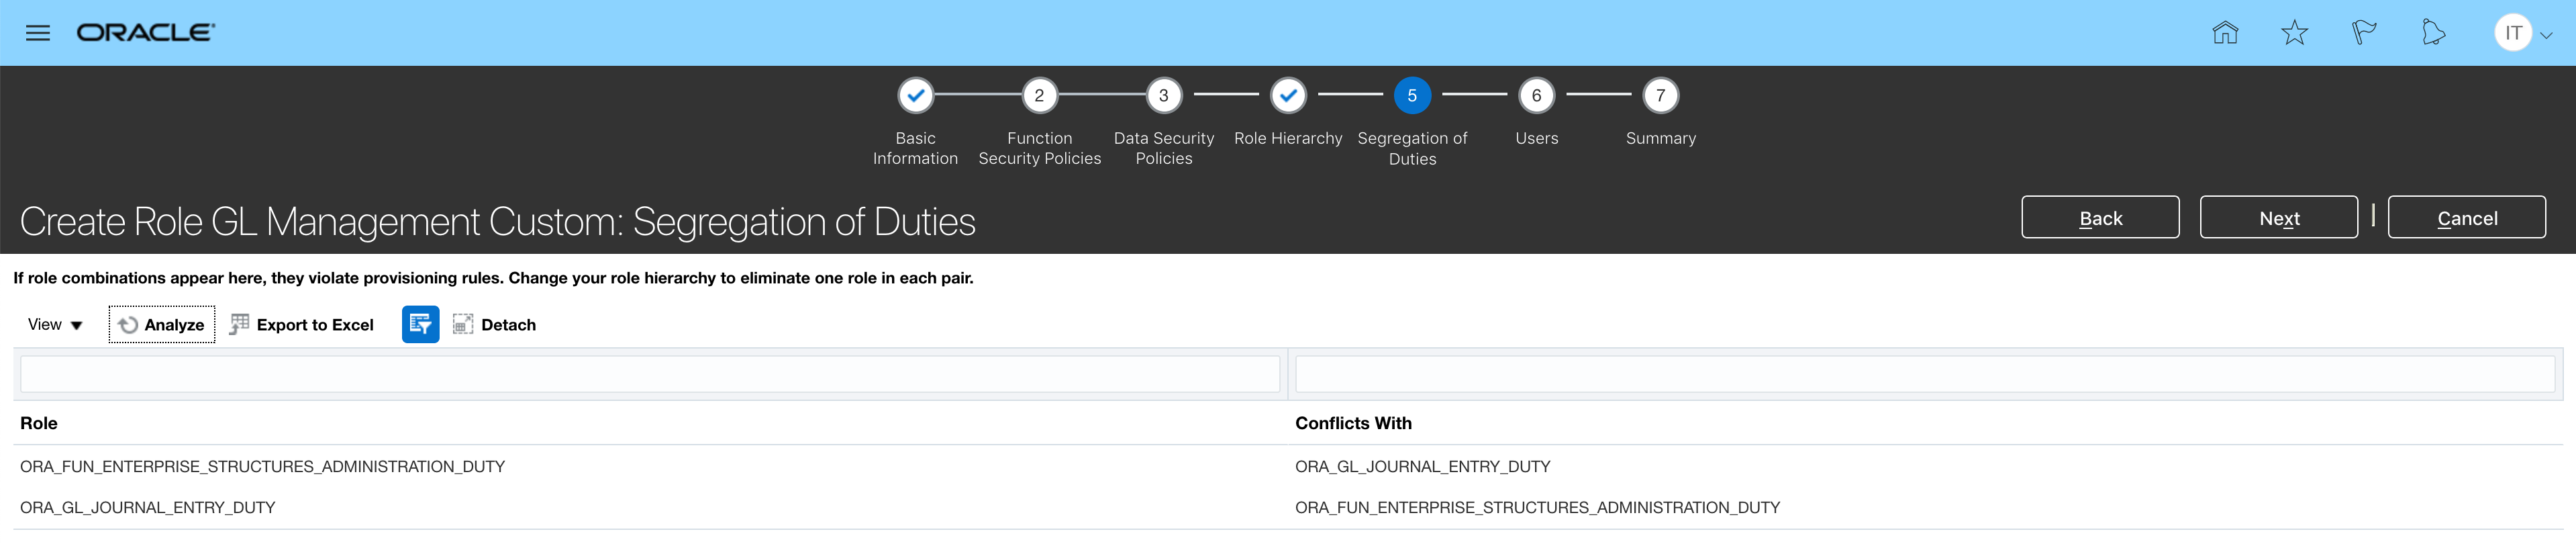Detach the conflicts table

pyautogui.click(x=494, y=324)
